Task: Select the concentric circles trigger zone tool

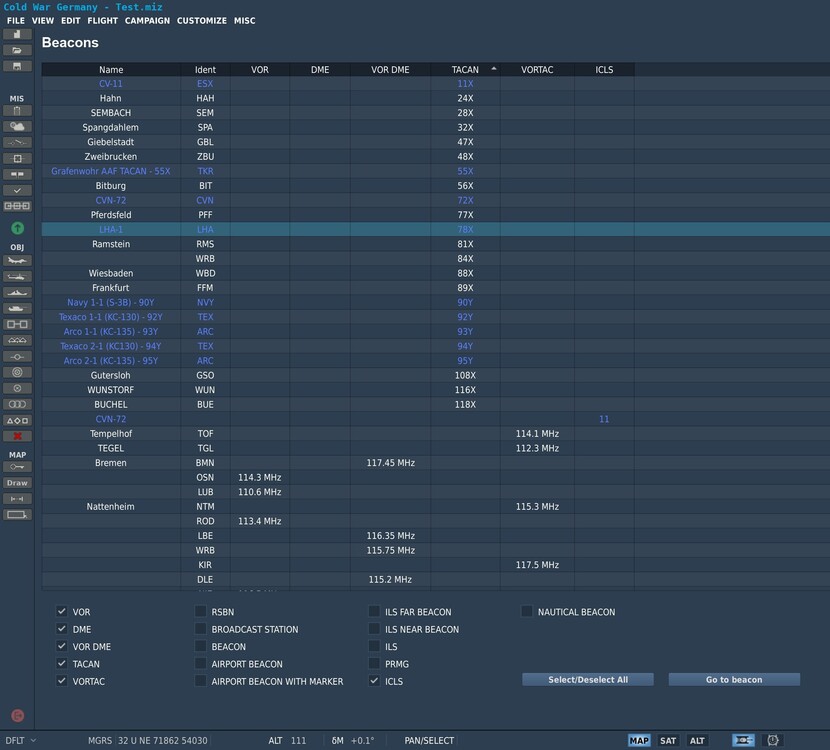Action: point(17,372)
